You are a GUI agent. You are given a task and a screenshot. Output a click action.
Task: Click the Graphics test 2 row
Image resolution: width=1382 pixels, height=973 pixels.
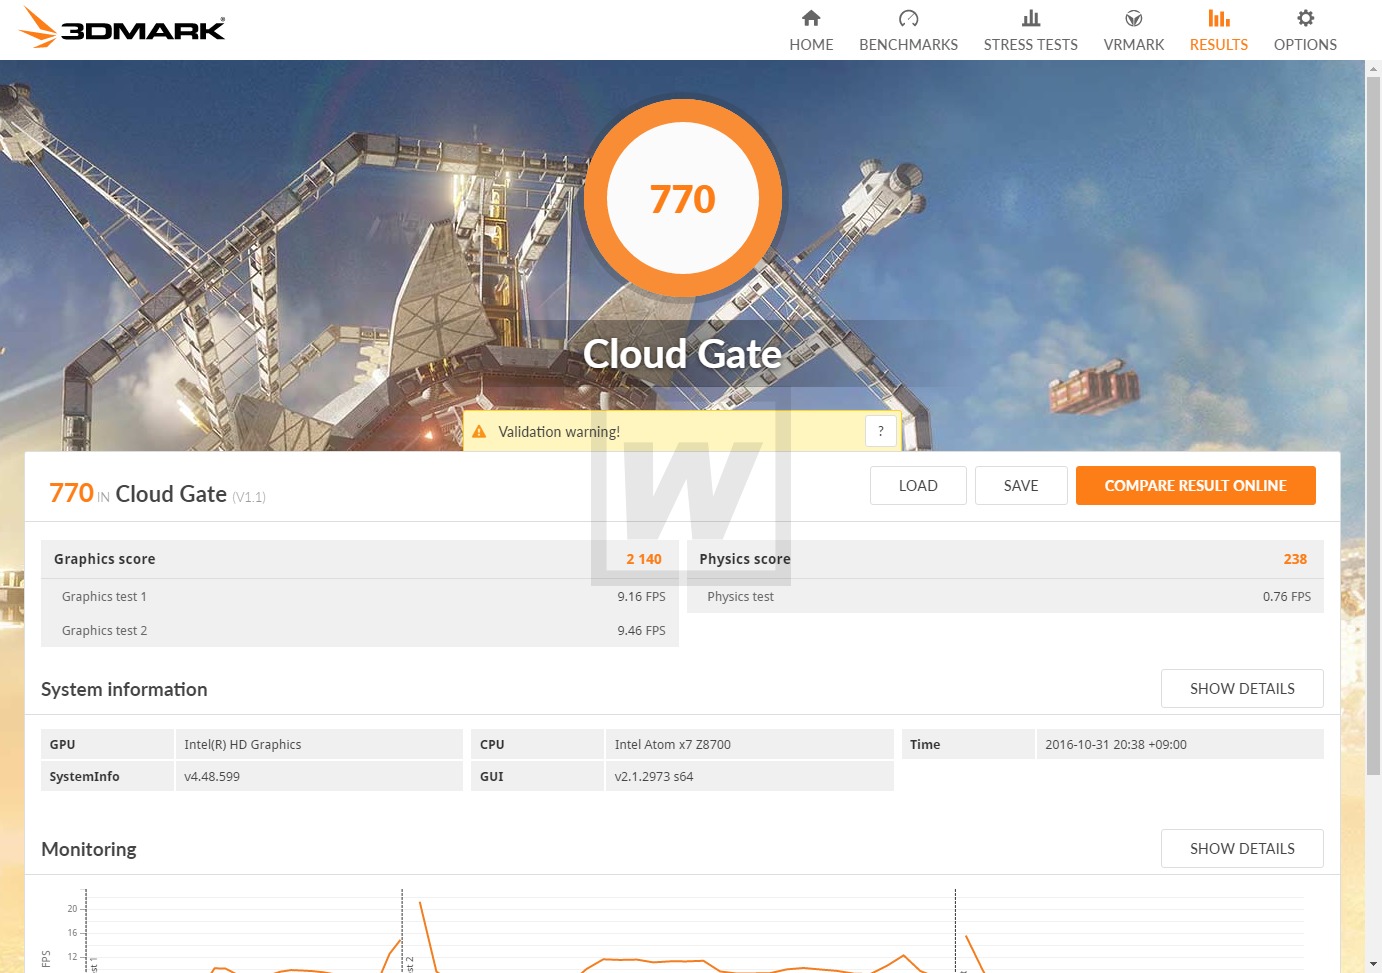coord(360,630)
